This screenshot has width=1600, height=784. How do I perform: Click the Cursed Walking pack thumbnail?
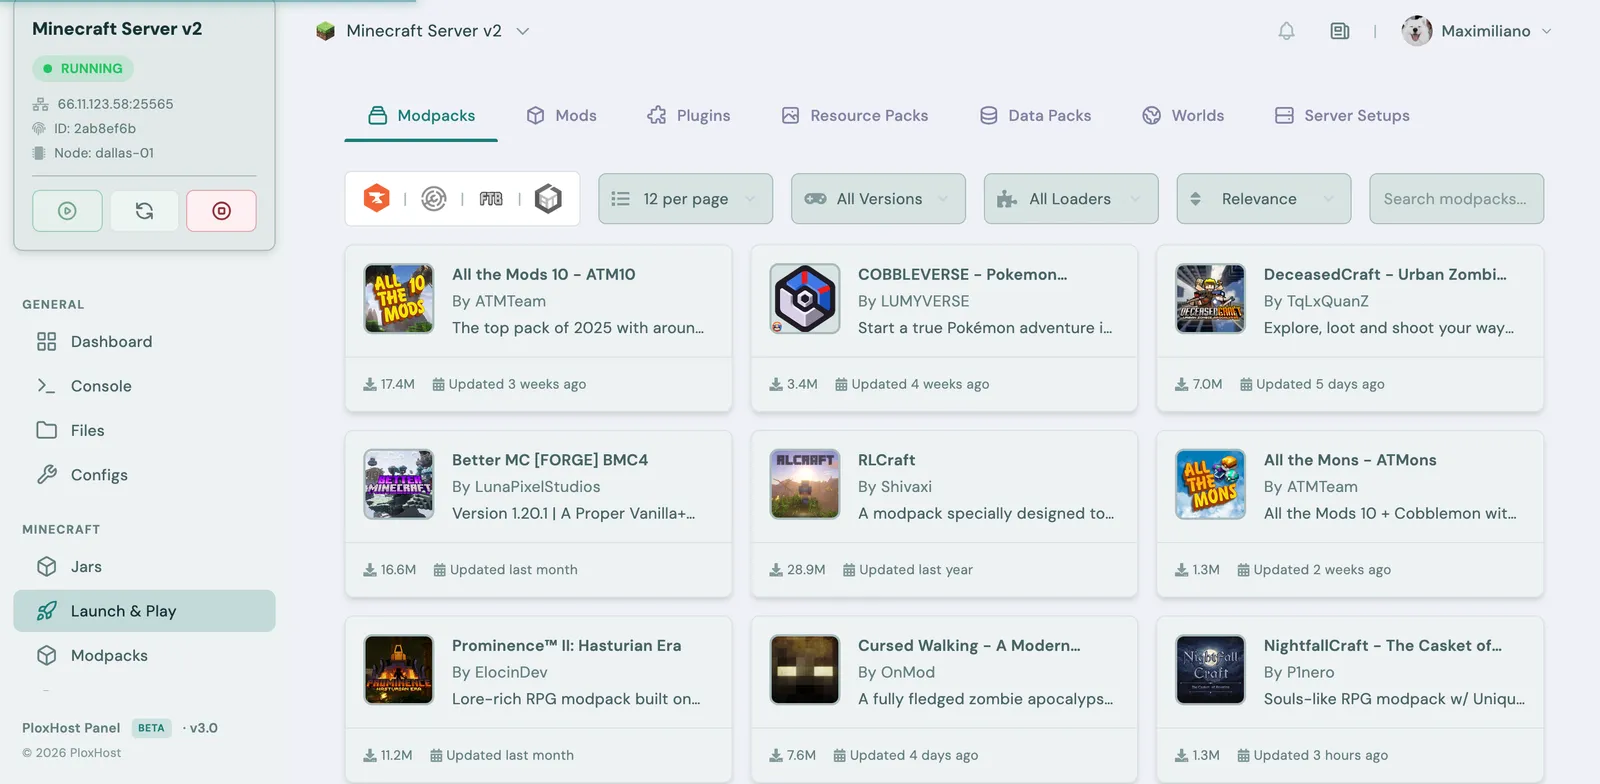tap(805, 670)
